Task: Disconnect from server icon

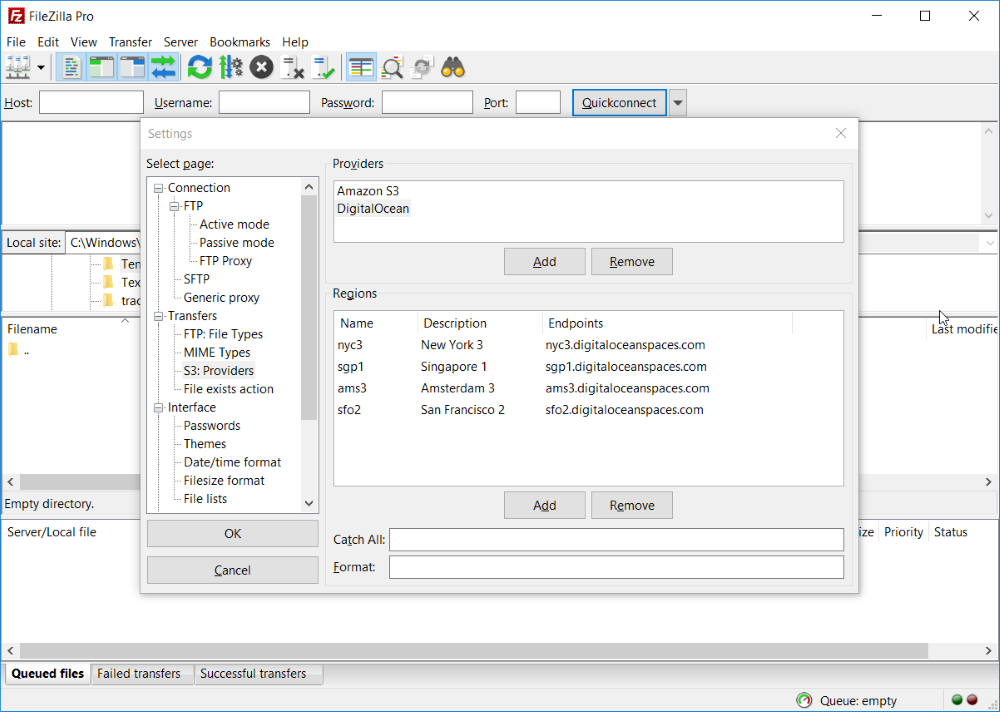Action: click(292, 67)
